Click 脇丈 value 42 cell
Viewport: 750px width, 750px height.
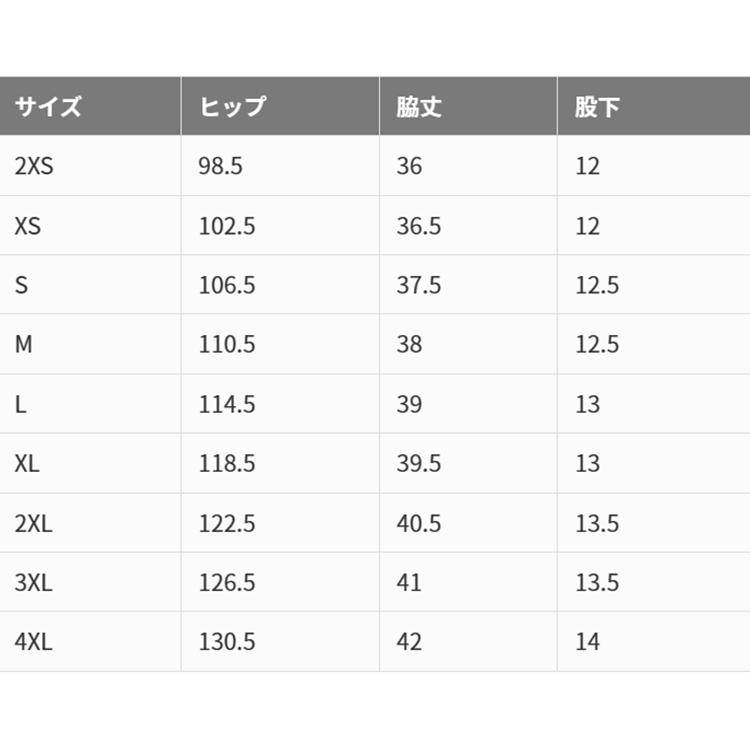tap(469, 641)
